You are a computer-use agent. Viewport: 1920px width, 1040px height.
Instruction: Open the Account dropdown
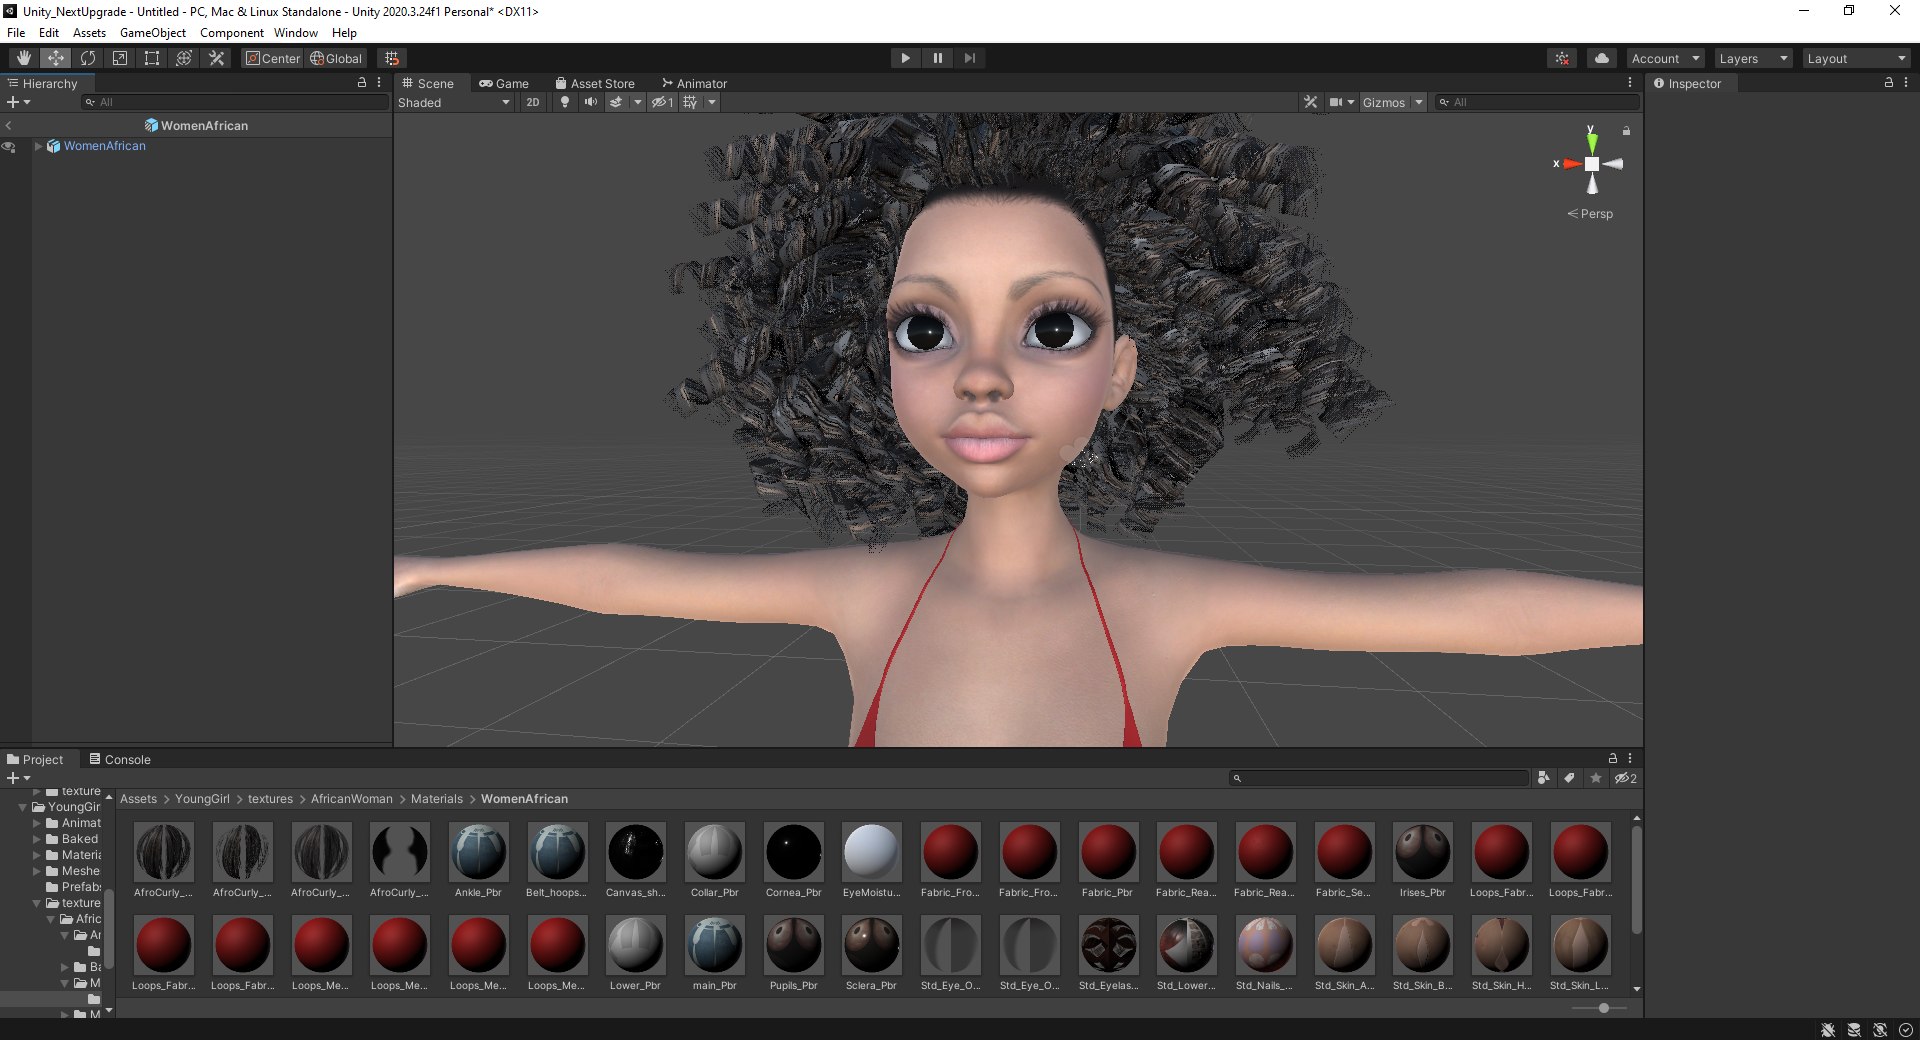[1665, 58]
